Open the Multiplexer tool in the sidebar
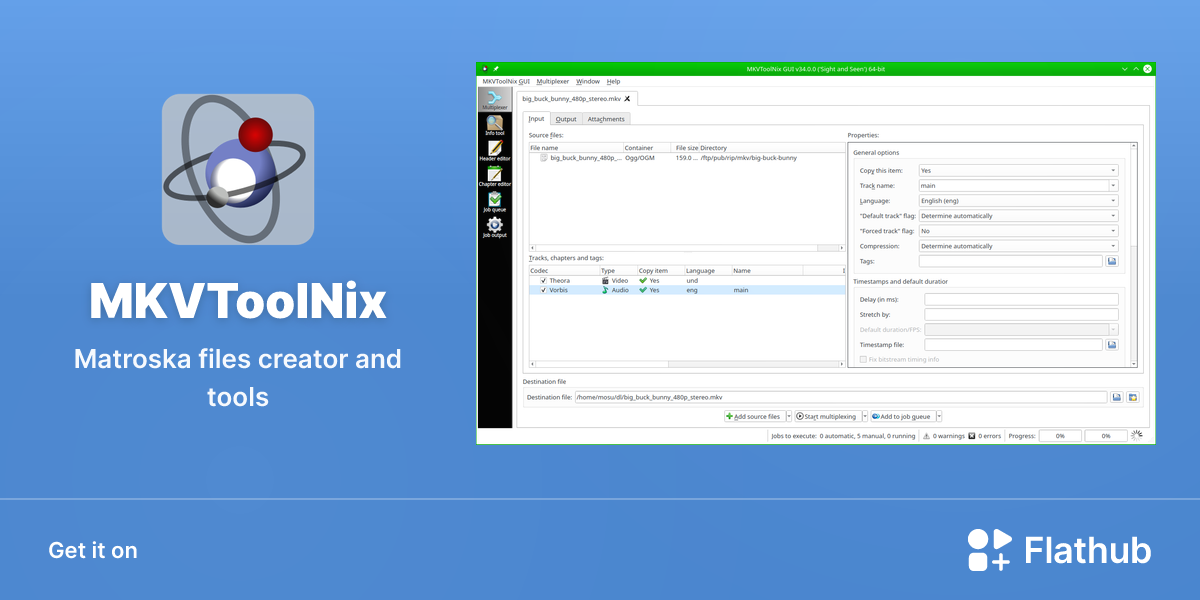 (x=494, y=100)
